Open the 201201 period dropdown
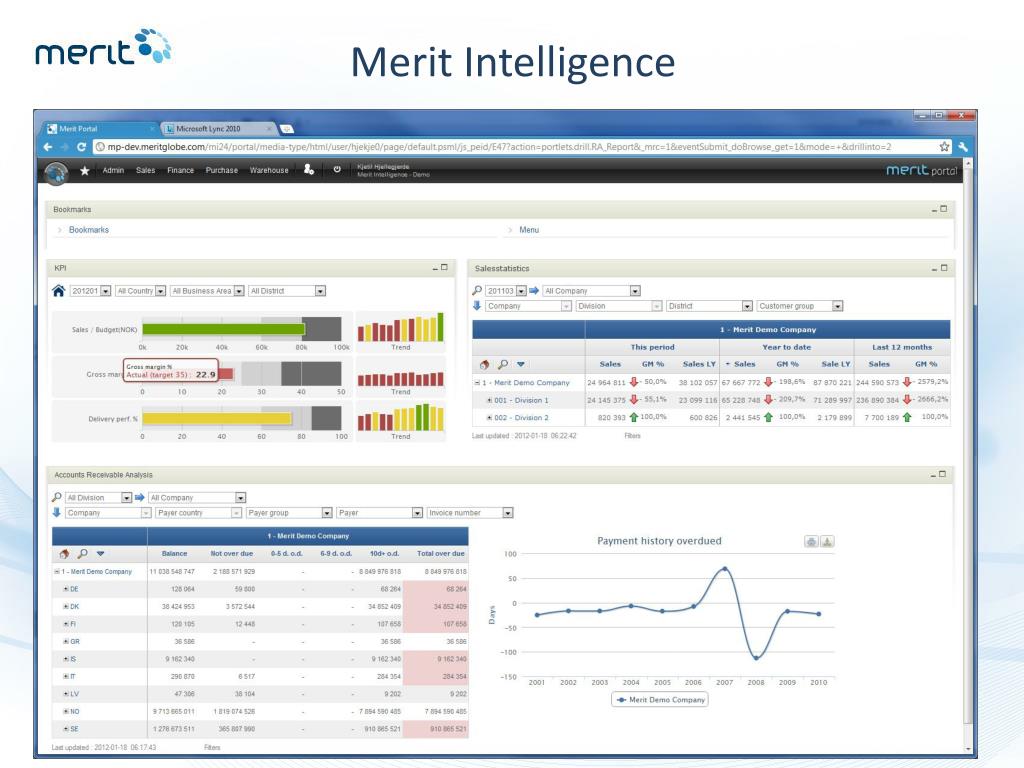The height and width of the screenshot is (768, 1024). click(x=106, y=291)
